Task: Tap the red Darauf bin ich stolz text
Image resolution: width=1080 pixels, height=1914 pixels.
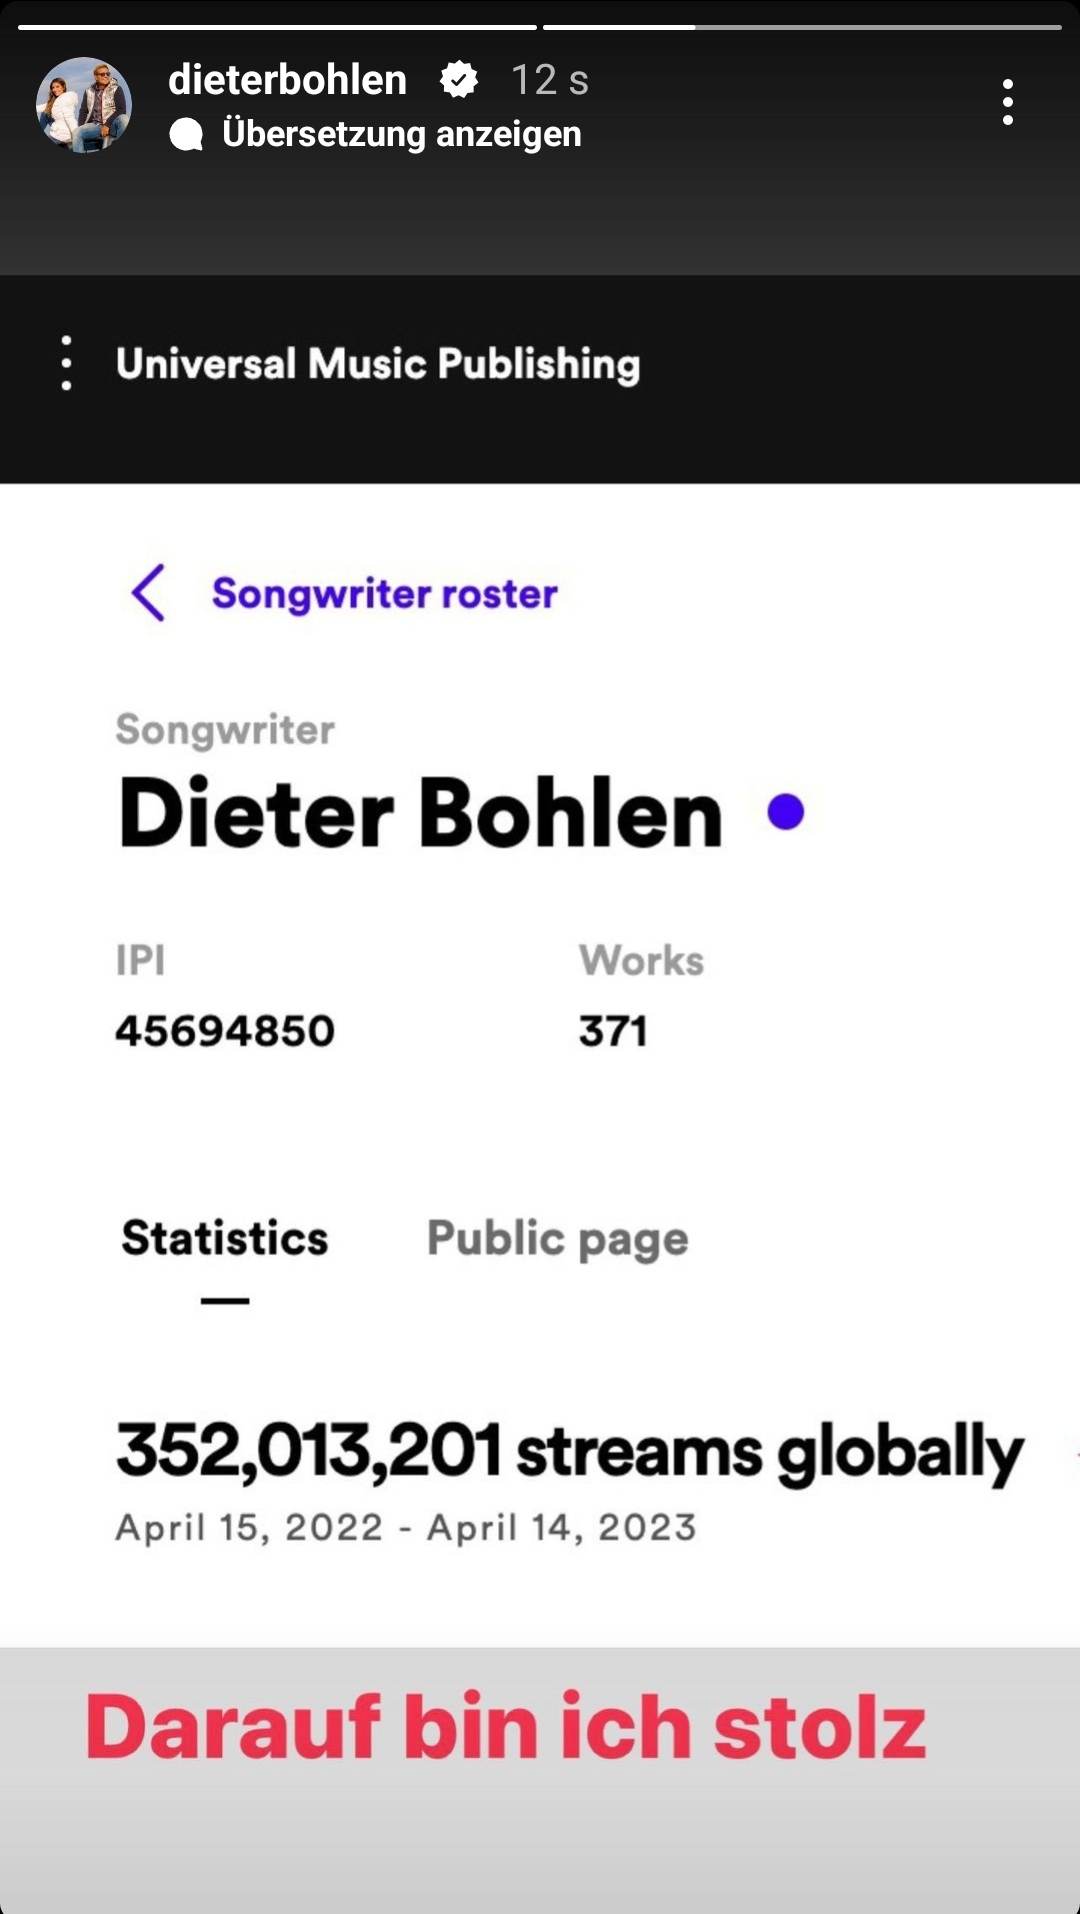Action: tap(506, 1727)
